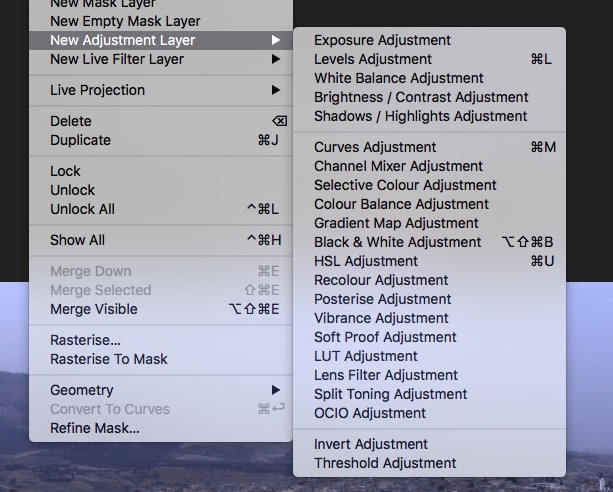The width and height of the screenshot is (613, 492).
Task: Open Refine Mask...
Action: click(161, 428)
